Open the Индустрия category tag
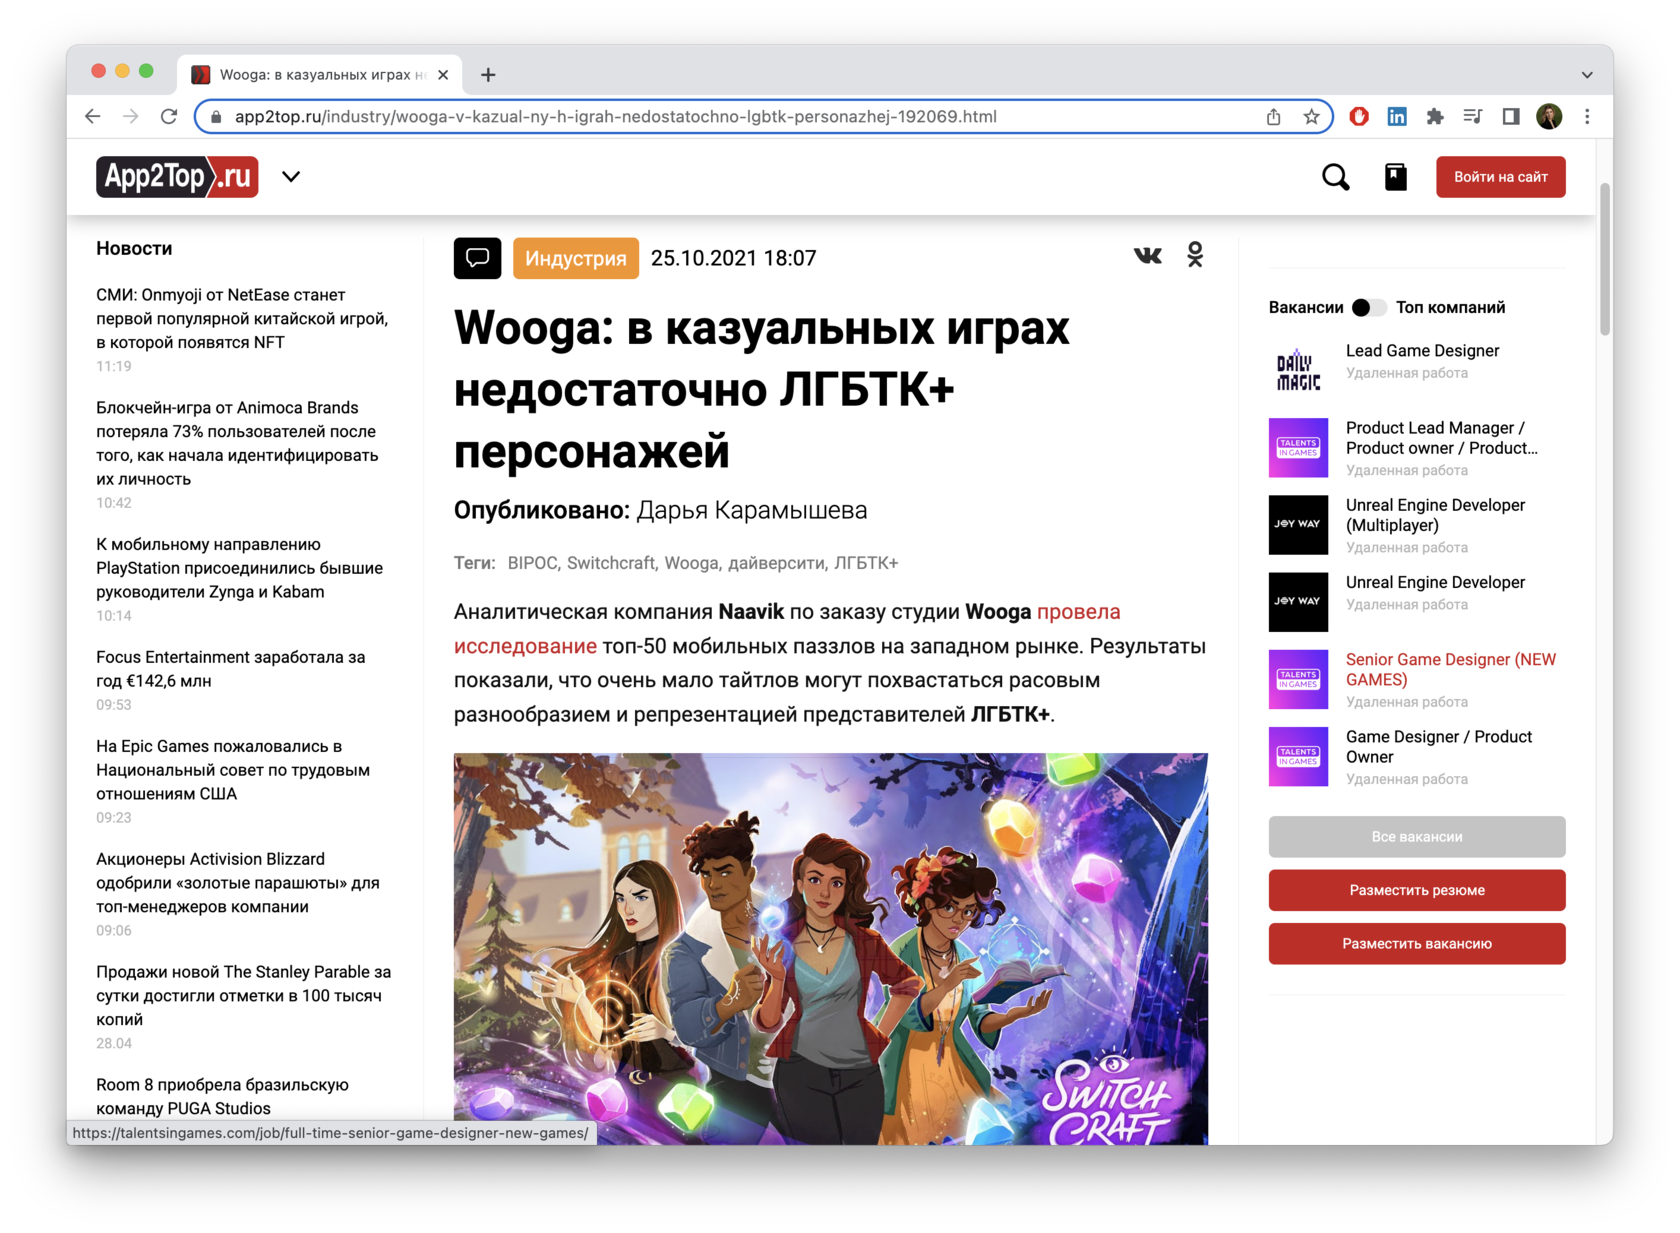The height and width of the screenshot is (1233, 1680). (575, 258)
